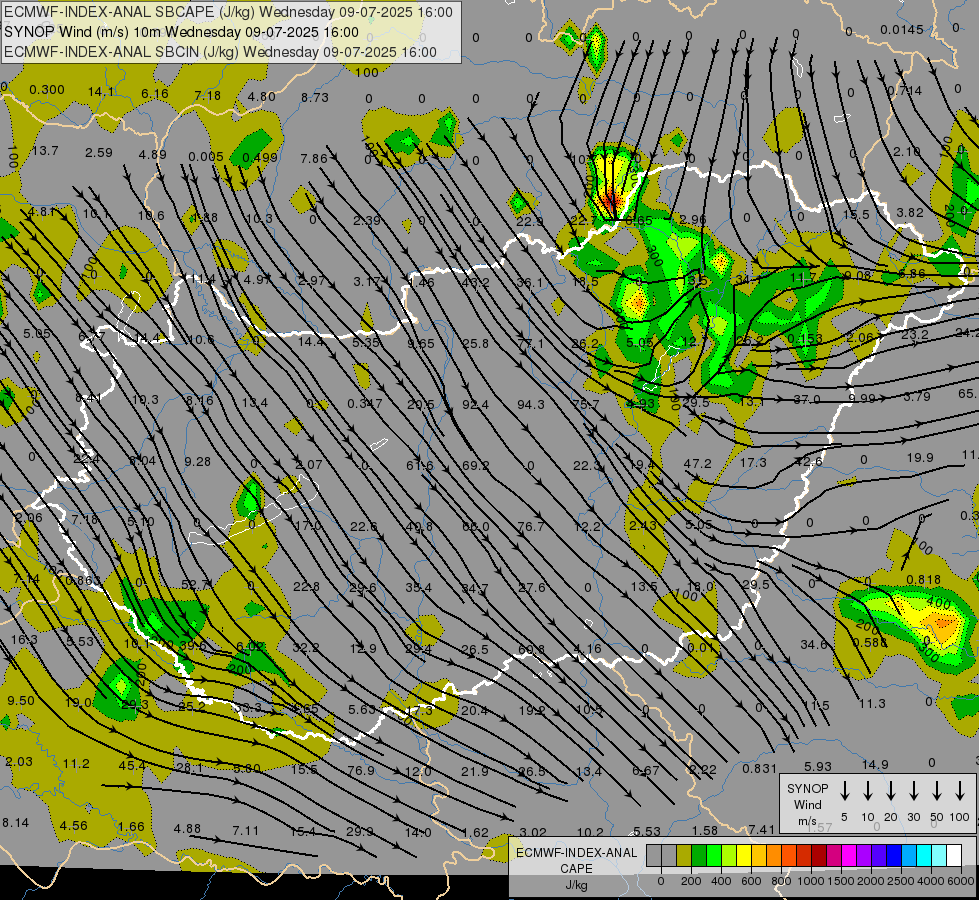This screenshot has height=900, width=979.
Task: Click the 20 m/s wind arrow in legend
Action: click(x=890, y=791)
